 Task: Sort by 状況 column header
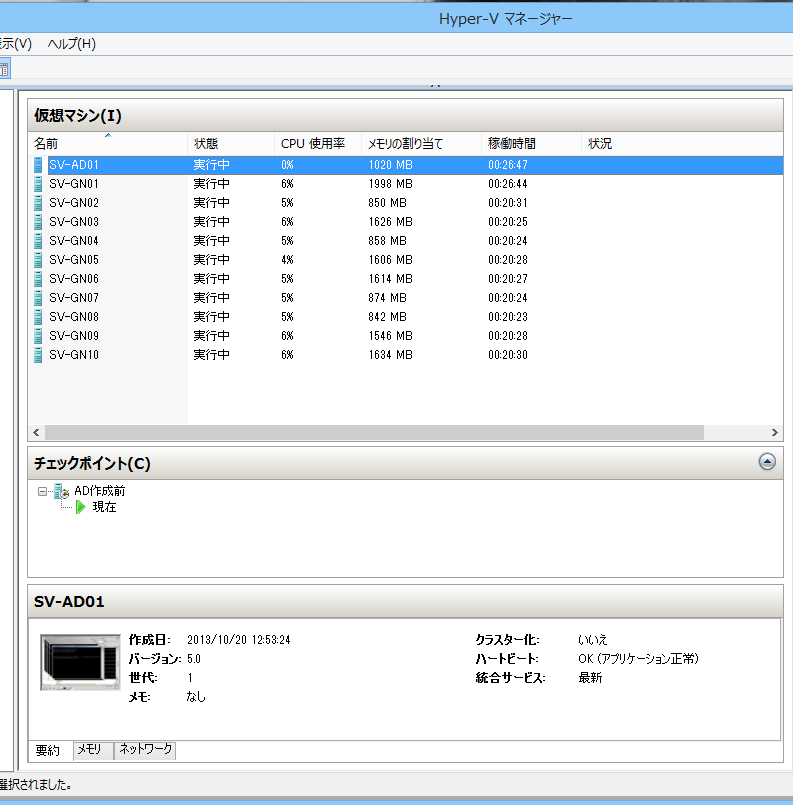pos(682,144)
